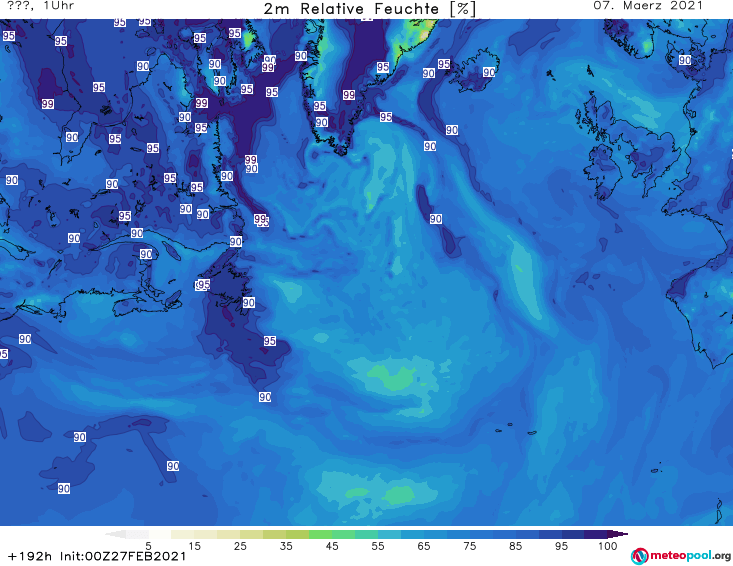Screen dimensions: 733x566
Task: Click the legend value "85"
Action: (516, 546)
